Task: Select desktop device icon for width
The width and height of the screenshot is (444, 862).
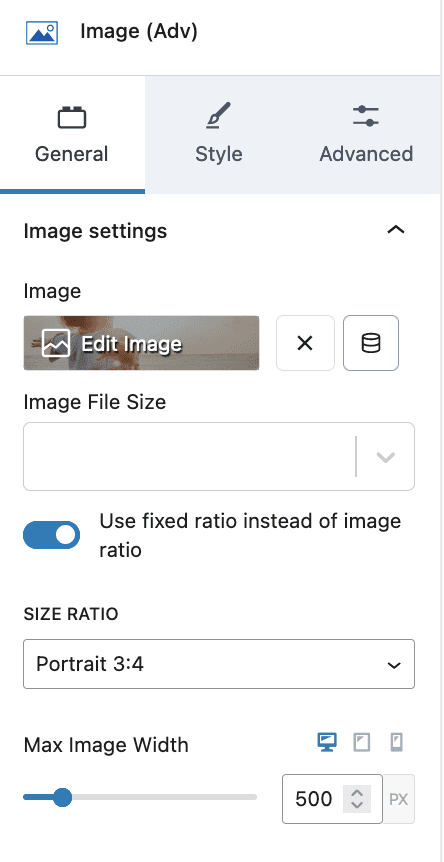Action: [327, 743]
